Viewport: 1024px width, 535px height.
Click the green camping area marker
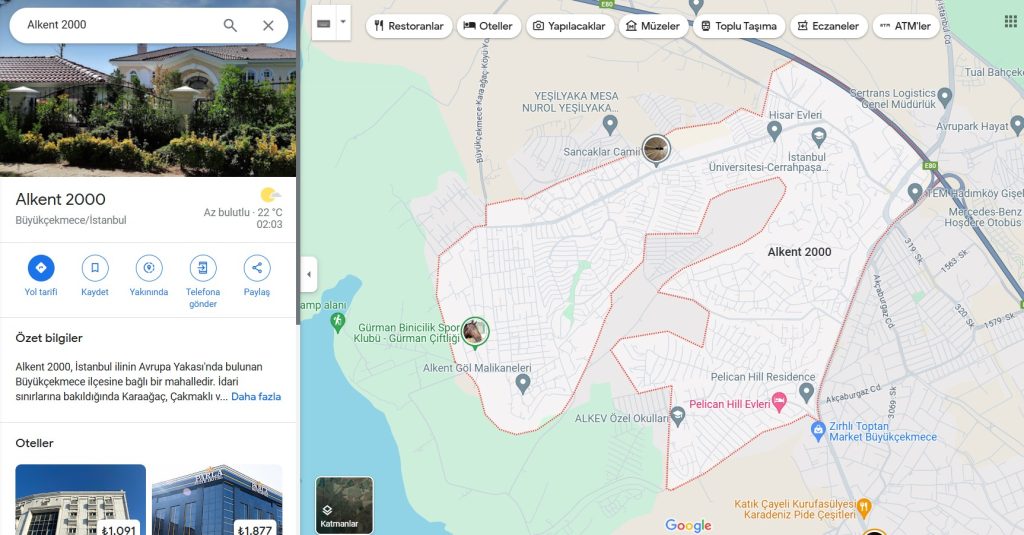tap(338, 321)
